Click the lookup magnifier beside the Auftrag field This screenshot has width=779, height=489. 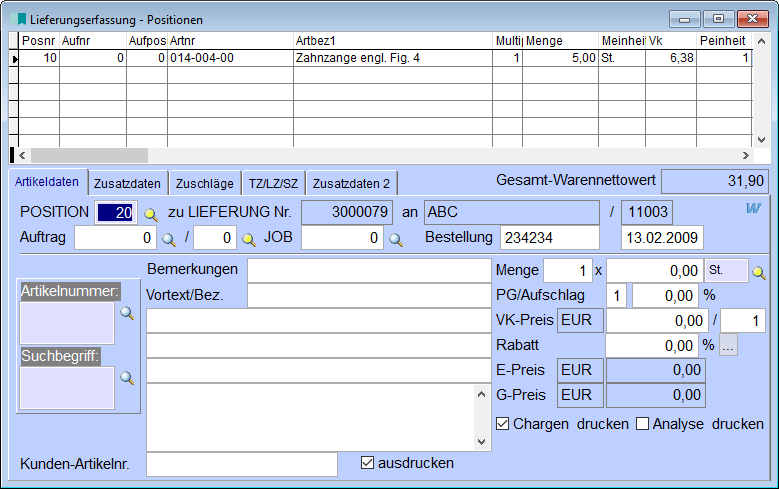click(168, 238)
